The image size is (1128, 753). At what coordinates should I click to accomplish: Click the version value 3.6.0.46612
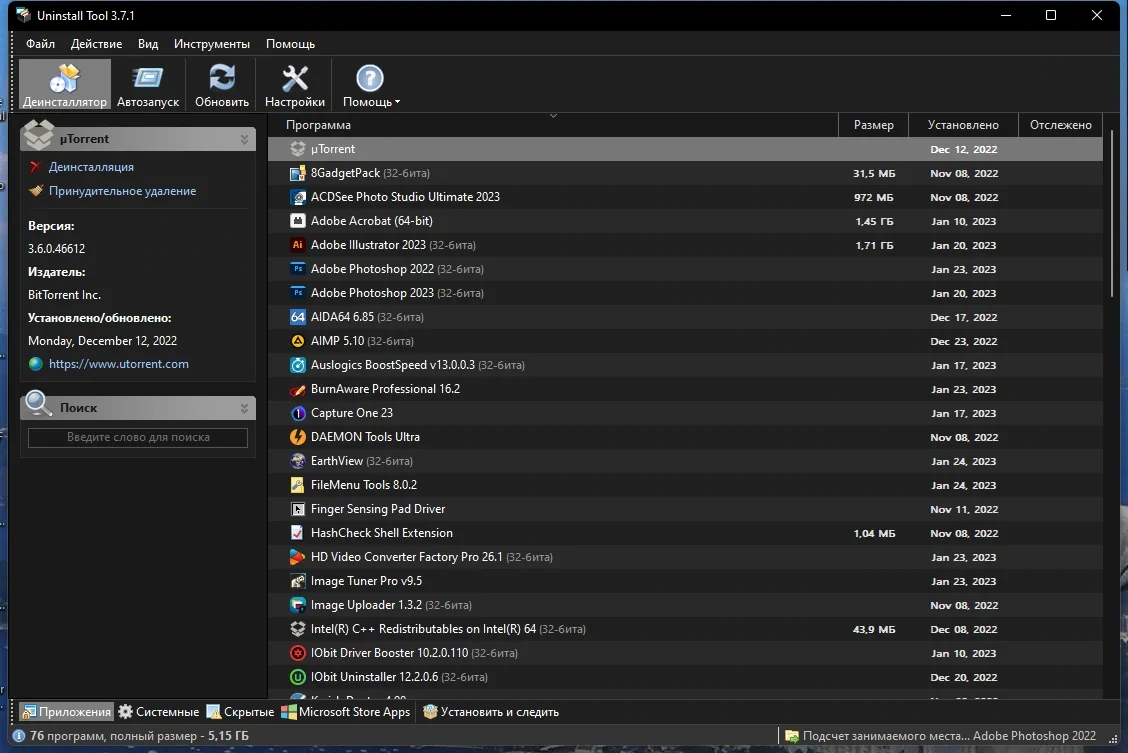[57, 249]
